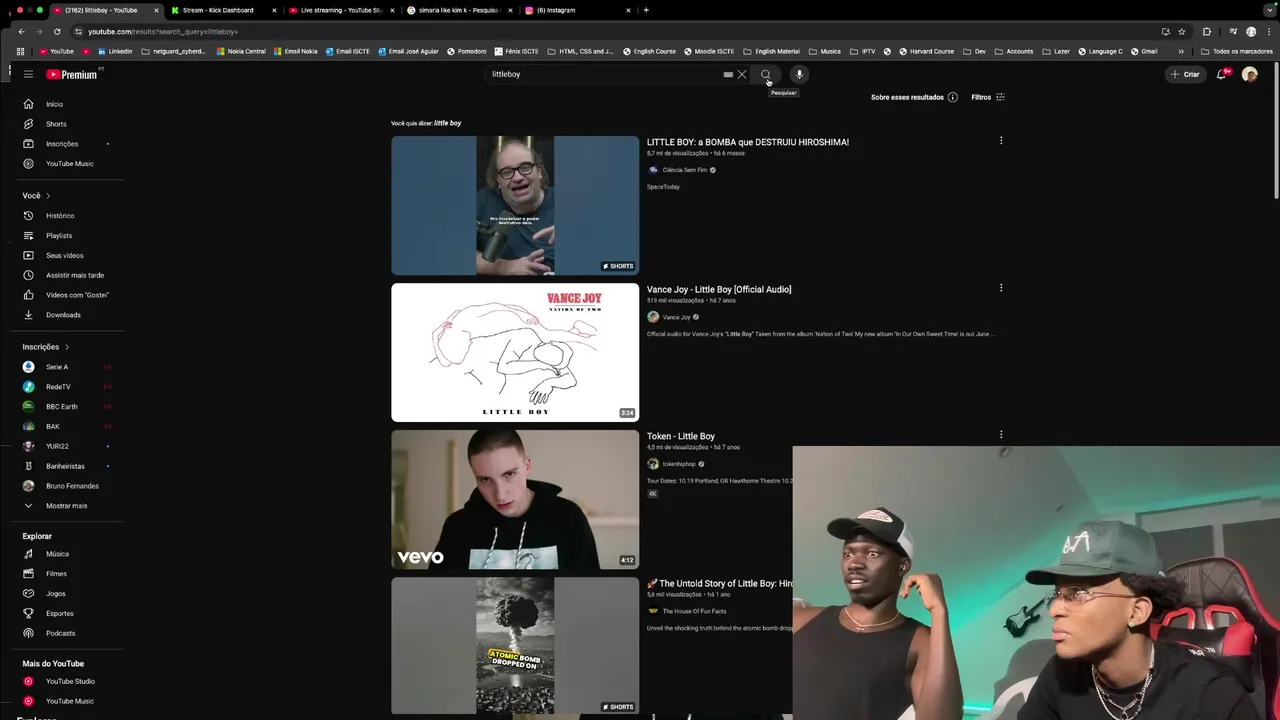This screenshot has height=720, width=1280.
Task: Expand the Você section chevron
Action: 48,196
